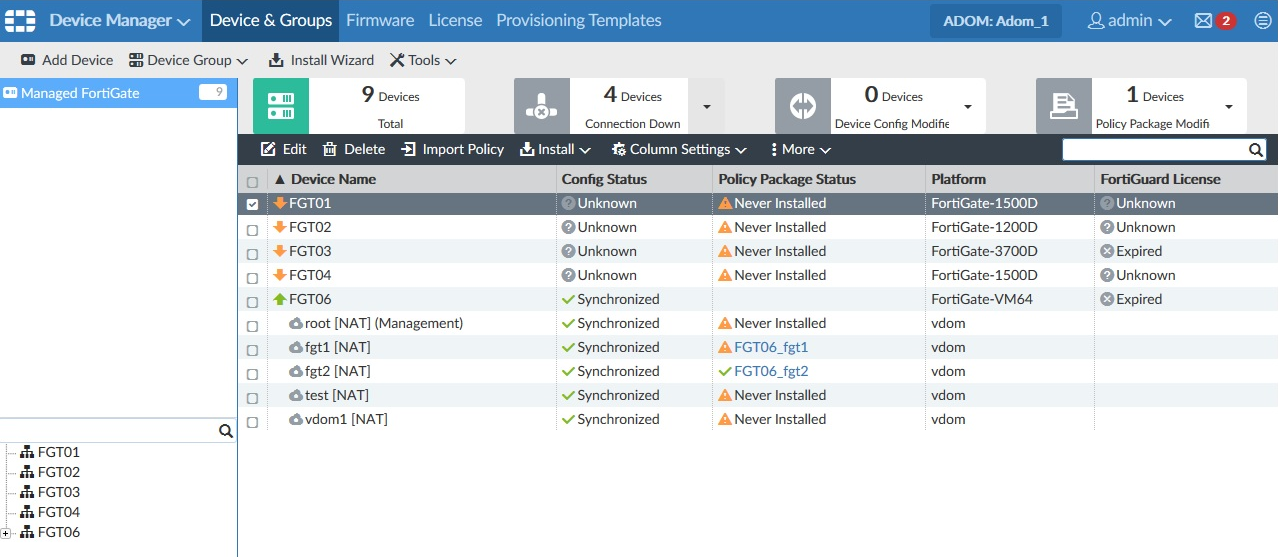Open the FGT06_fgt1 policy package link
1278x557 pixels.
pos(770,348)
